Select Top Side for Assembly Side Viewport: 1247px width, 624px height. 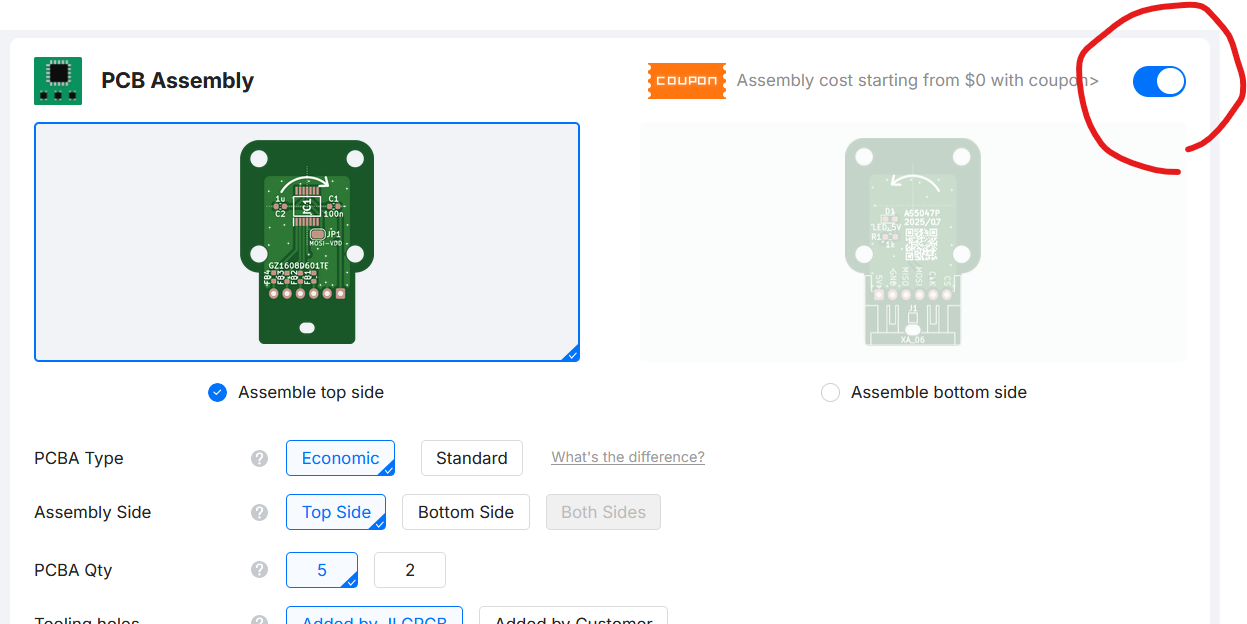point(336,512)
